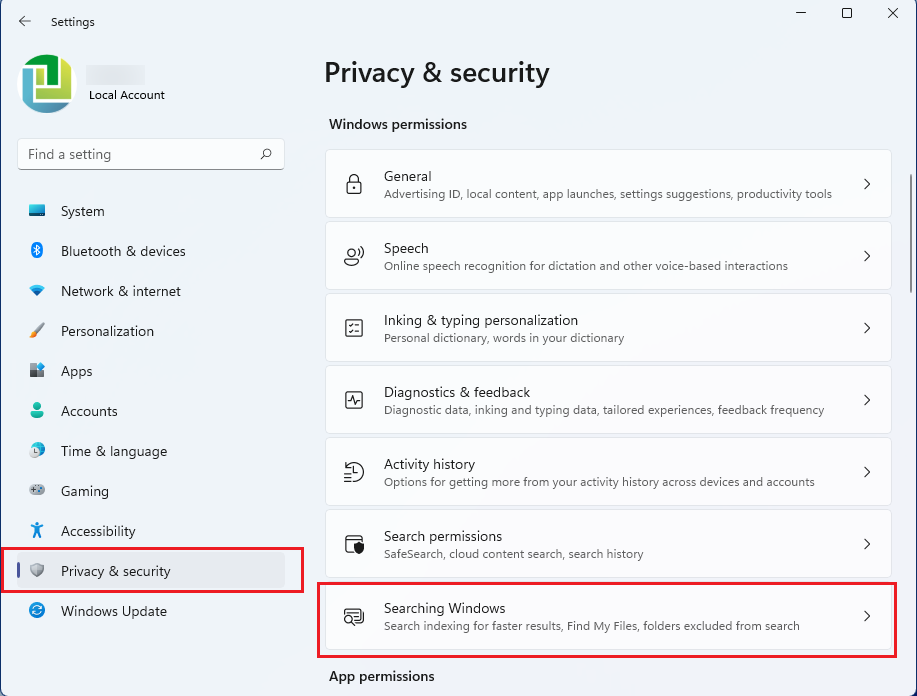Click the Find a setting search box

pyautogui.click(x=151, y=154)
